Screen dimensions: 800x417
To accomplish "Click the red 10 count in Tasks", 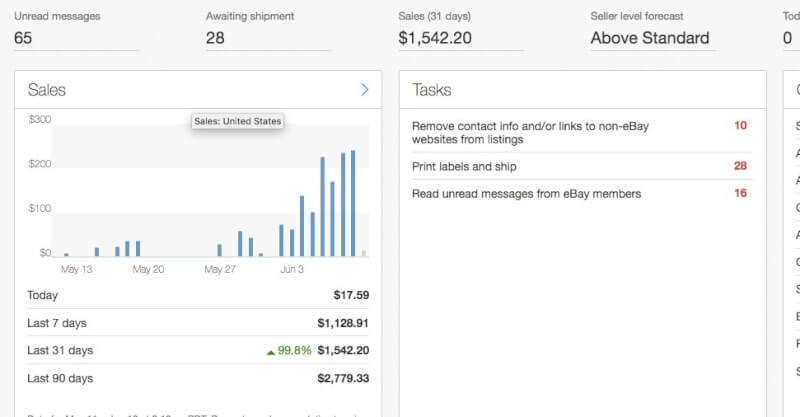I will (740, 125).
